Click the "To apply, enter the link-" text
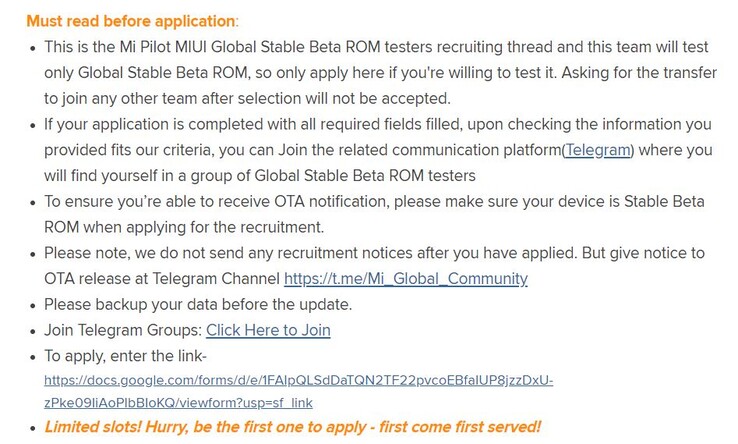738x444 pixels. [x=126, y=356]
